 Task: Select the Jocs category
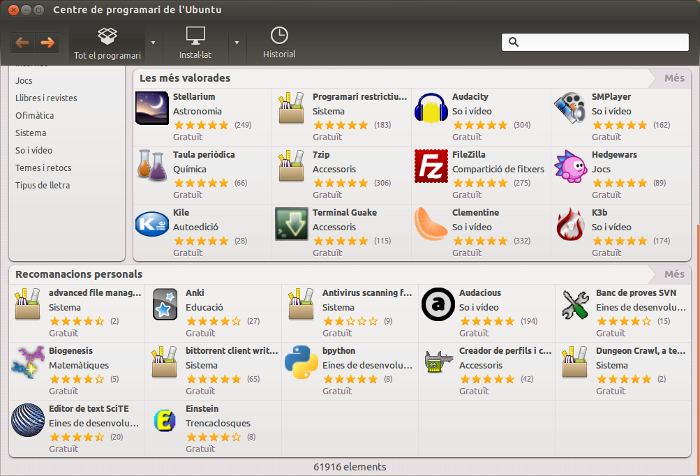click(x=24, y=81)
